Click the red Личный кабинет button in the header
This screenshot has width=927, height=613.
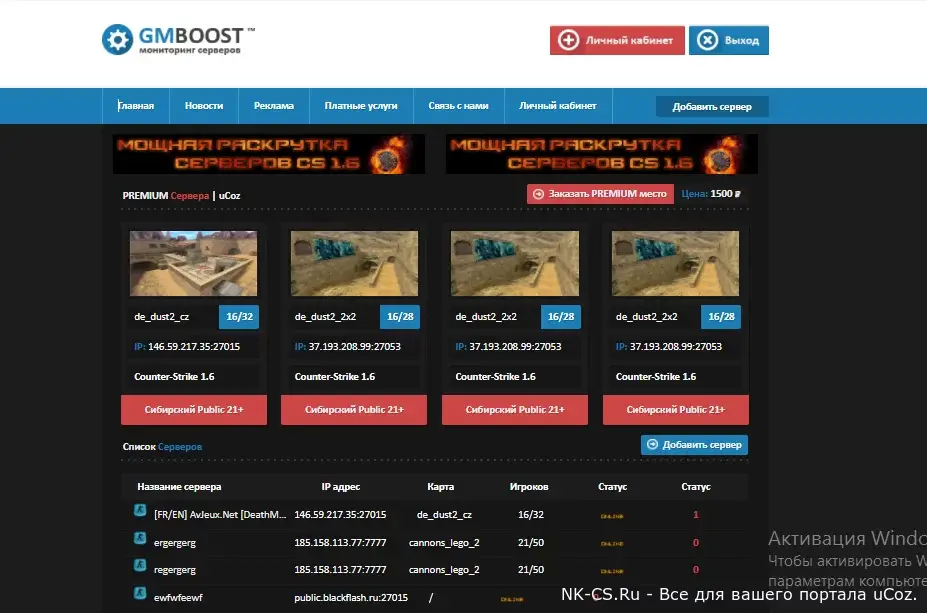[x=617, y=40]
